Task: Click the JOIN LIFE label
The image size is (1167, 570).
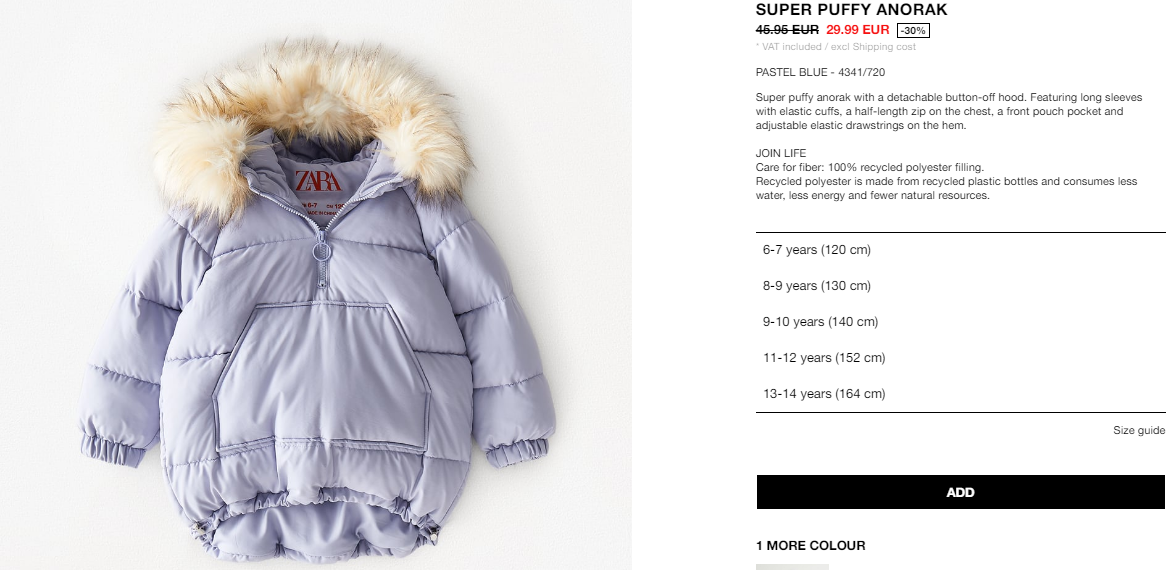Action: pos(781,153)
